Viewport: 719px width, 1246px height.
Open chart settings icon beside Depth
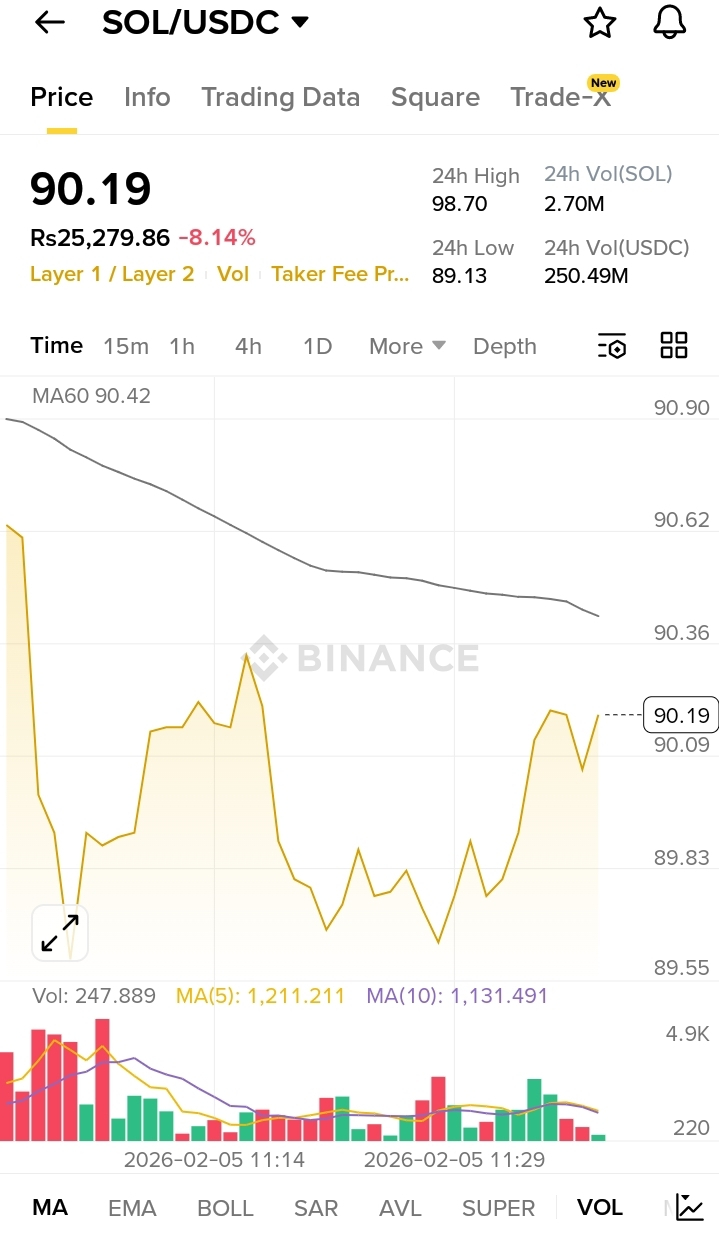point(612,346)
